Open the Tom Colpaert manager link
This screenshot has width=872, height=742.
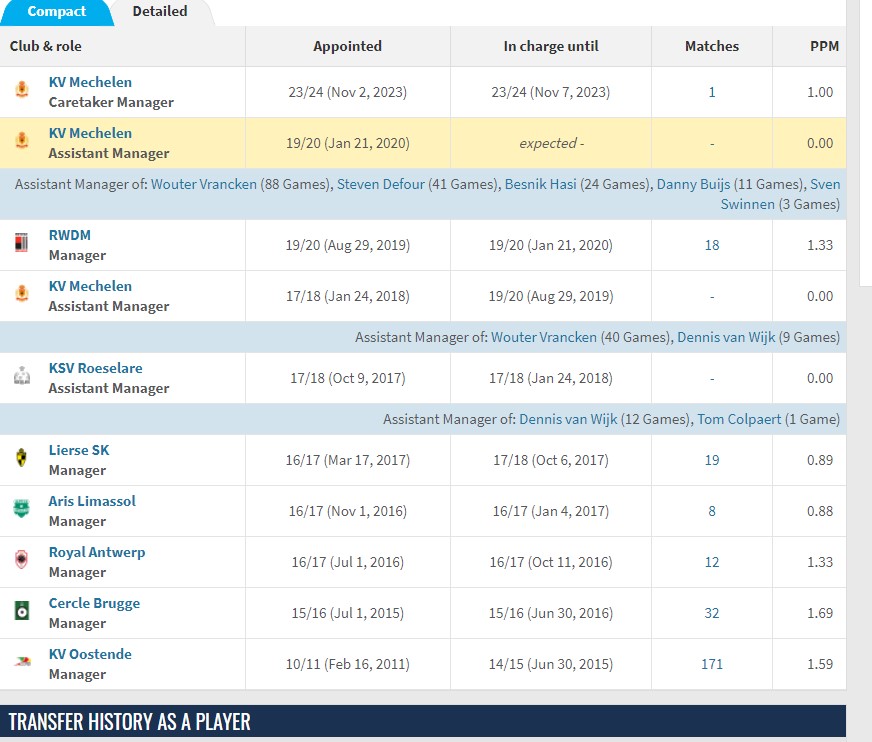740,419
